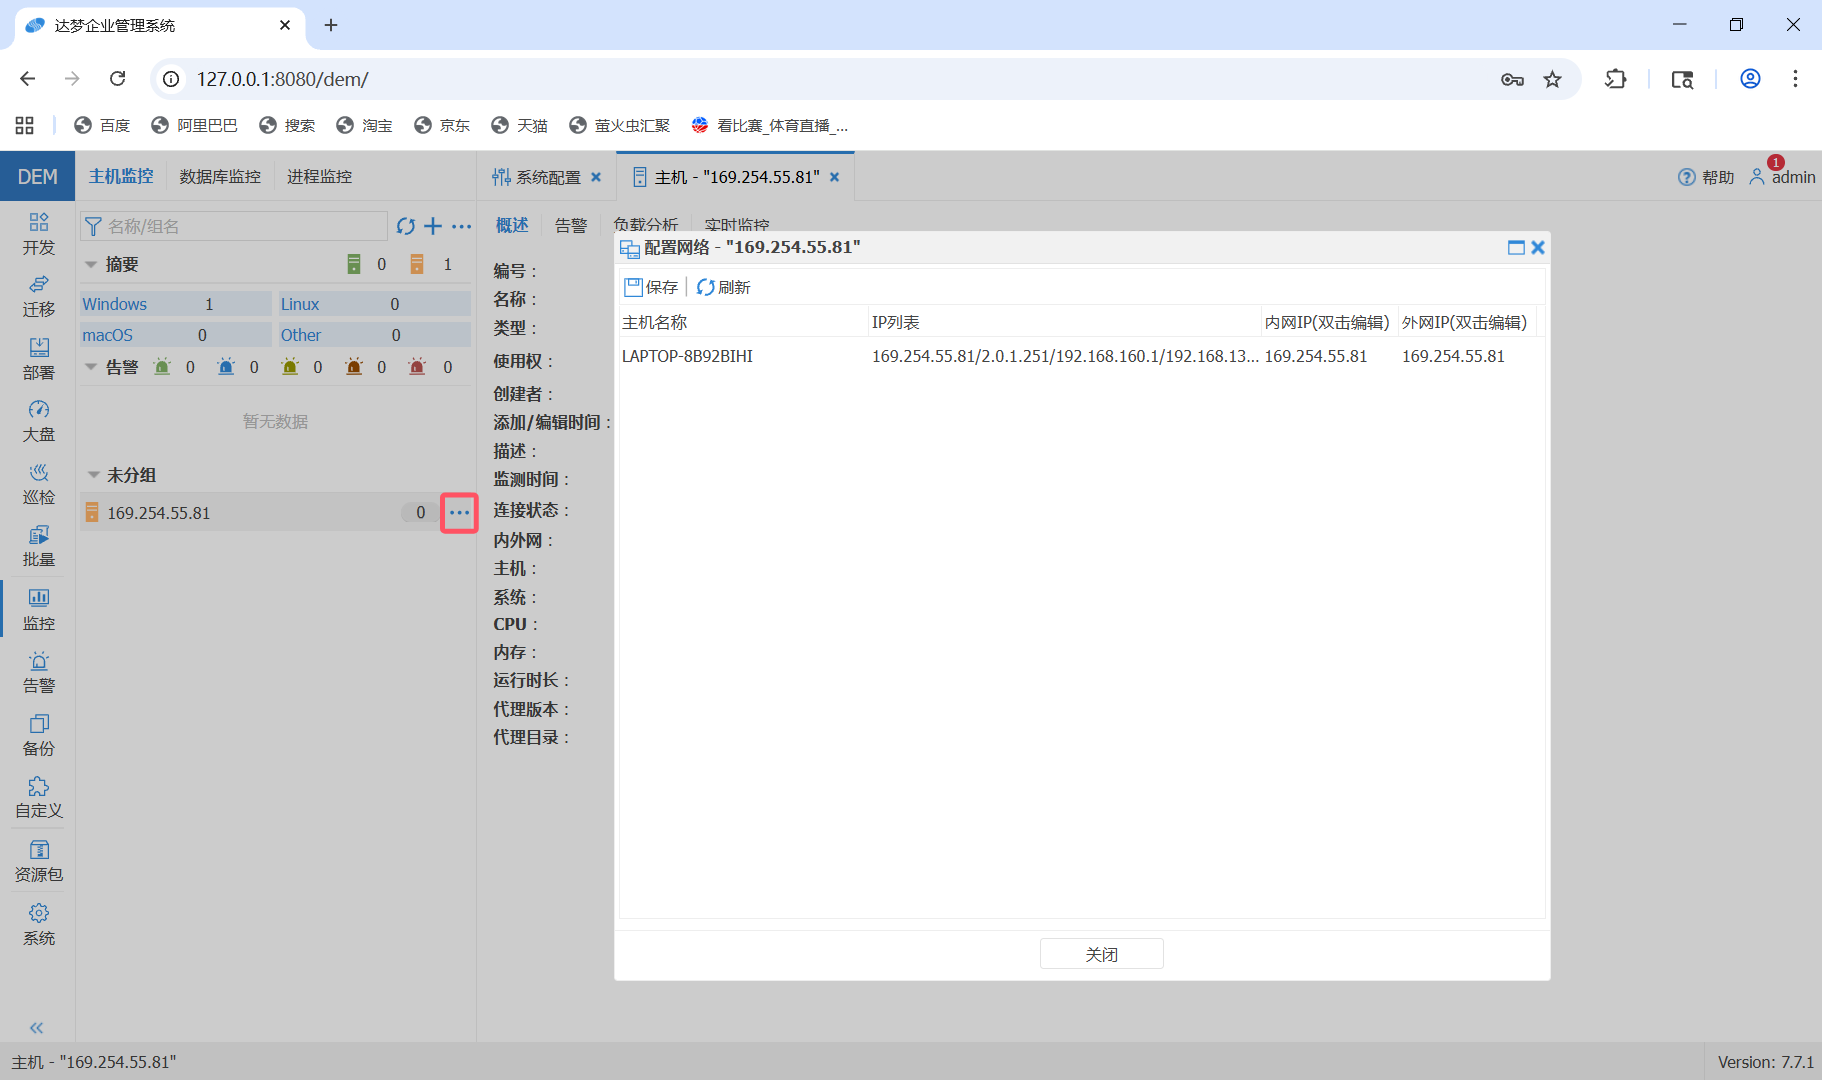This screenshot has height=1080, width=1822.
Task: Filter hosts by Windows count
Action: pos(176,304)
